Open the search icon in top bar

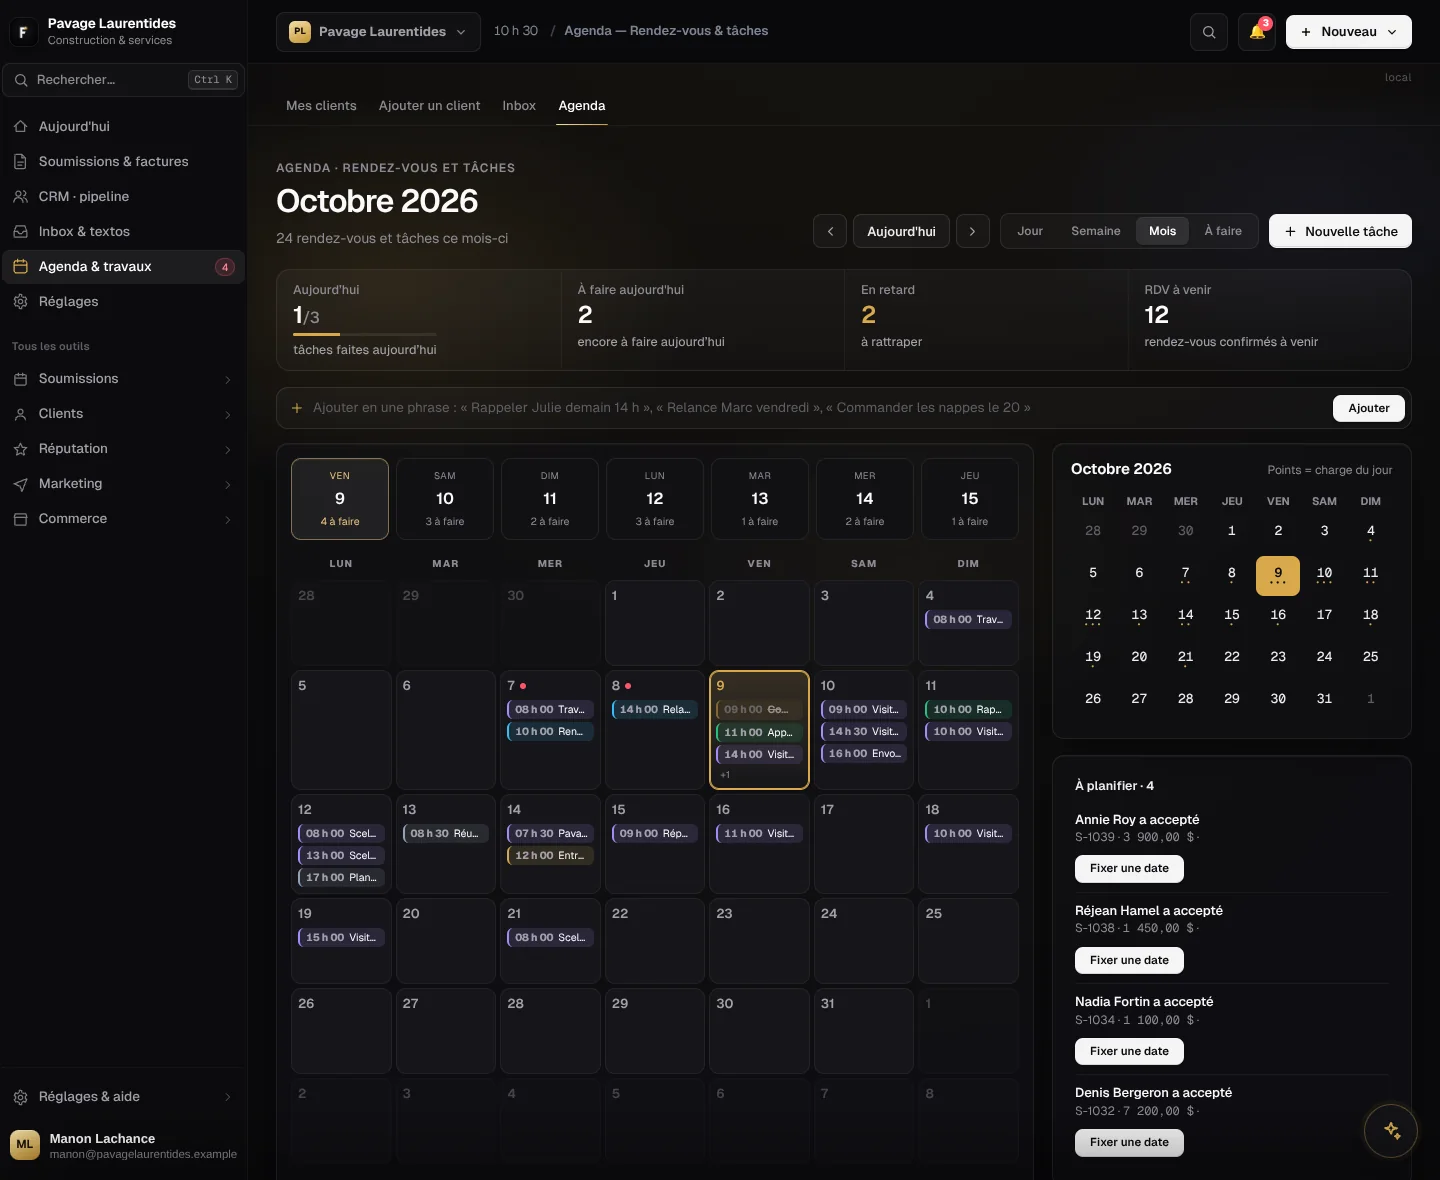click(1209, 32)
